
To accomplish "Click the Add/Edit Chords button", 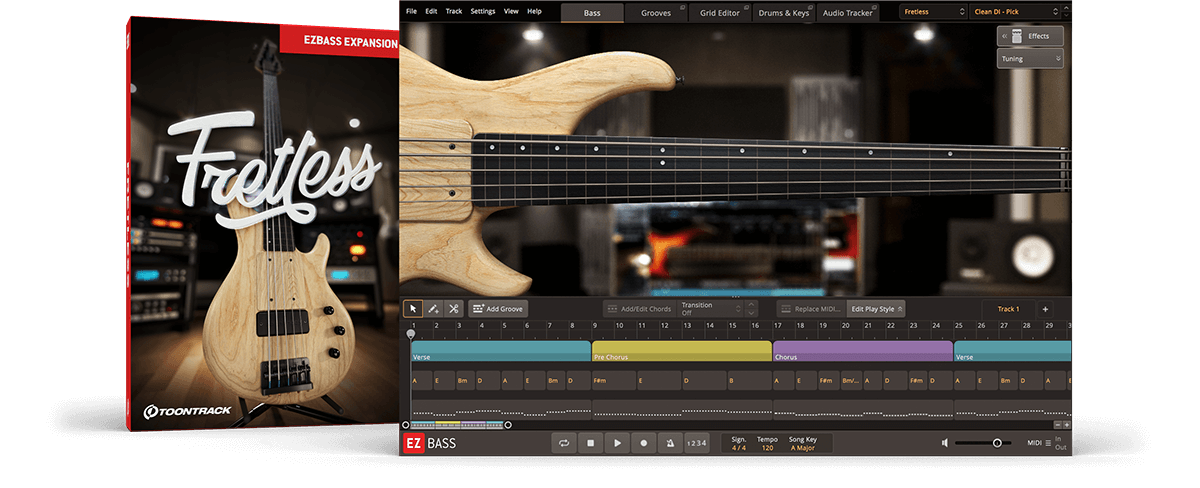I will pyautogui.click(x=639, y=309).
